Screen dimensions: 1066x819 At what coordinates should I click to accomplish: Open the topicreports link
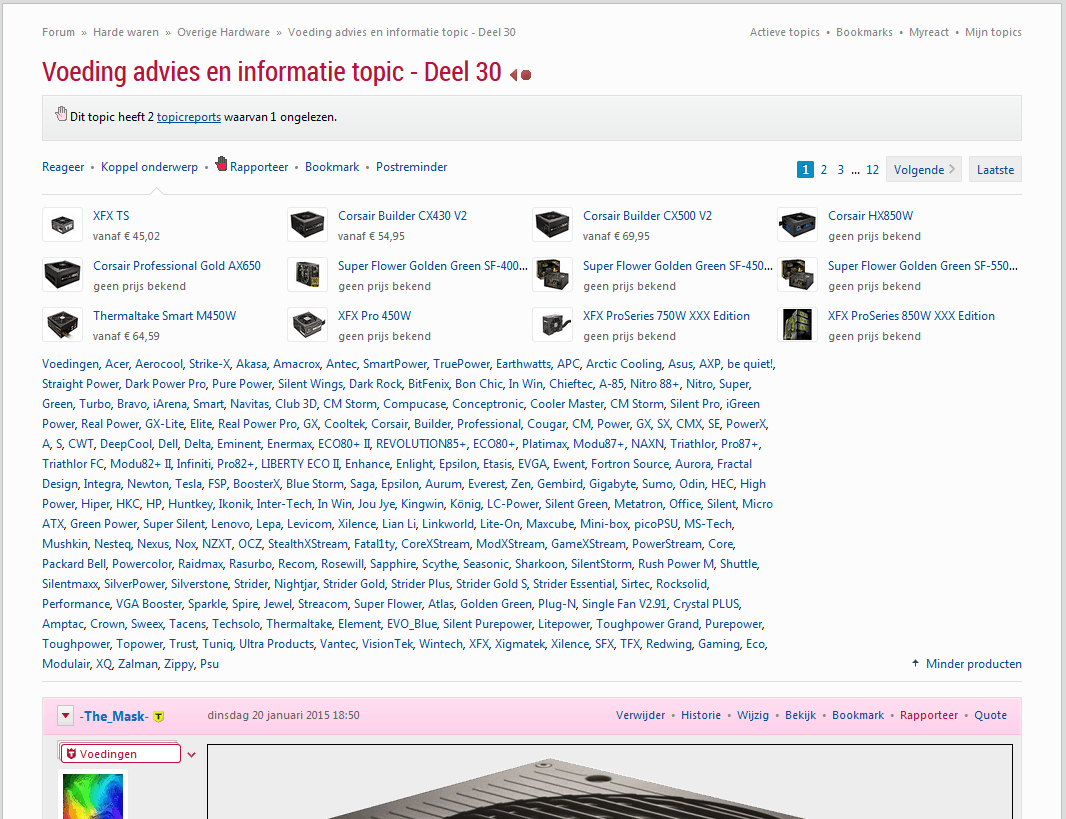click(189, 117)
